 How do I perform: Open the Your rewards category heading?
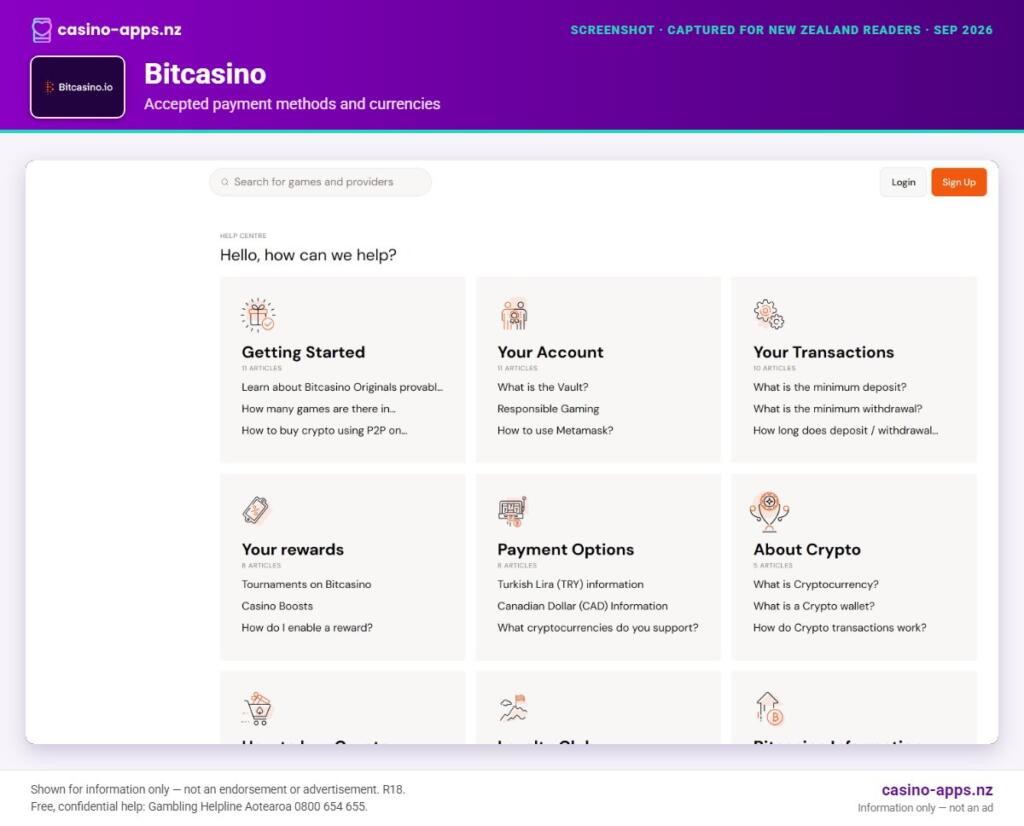click(293, 549)
